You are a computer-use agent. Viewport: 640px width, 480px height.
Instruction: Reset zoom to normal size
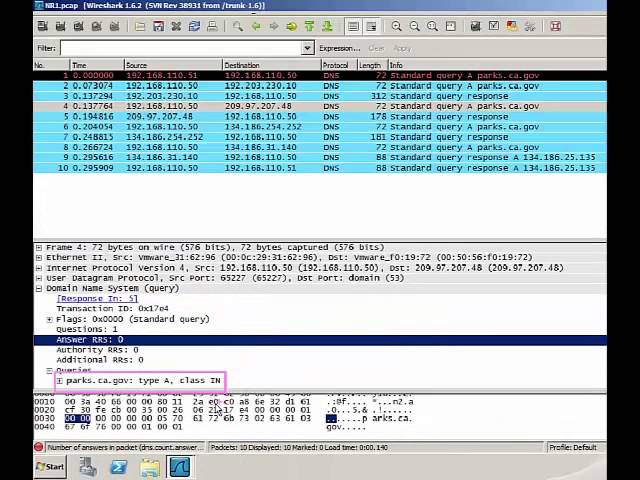coord(433,27)
